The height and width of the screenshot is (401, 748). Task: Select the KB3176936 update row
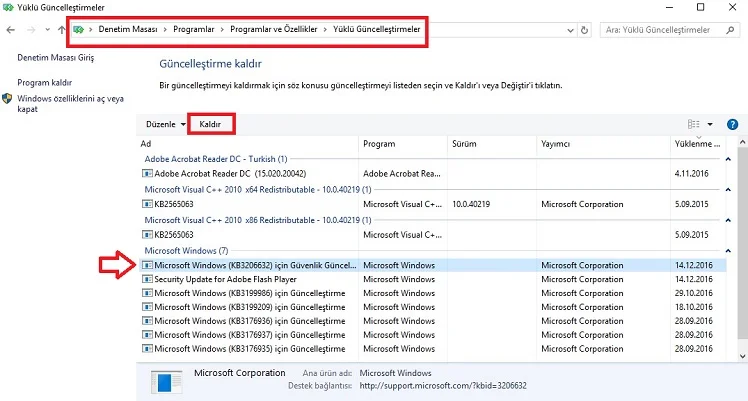(432, 320)
